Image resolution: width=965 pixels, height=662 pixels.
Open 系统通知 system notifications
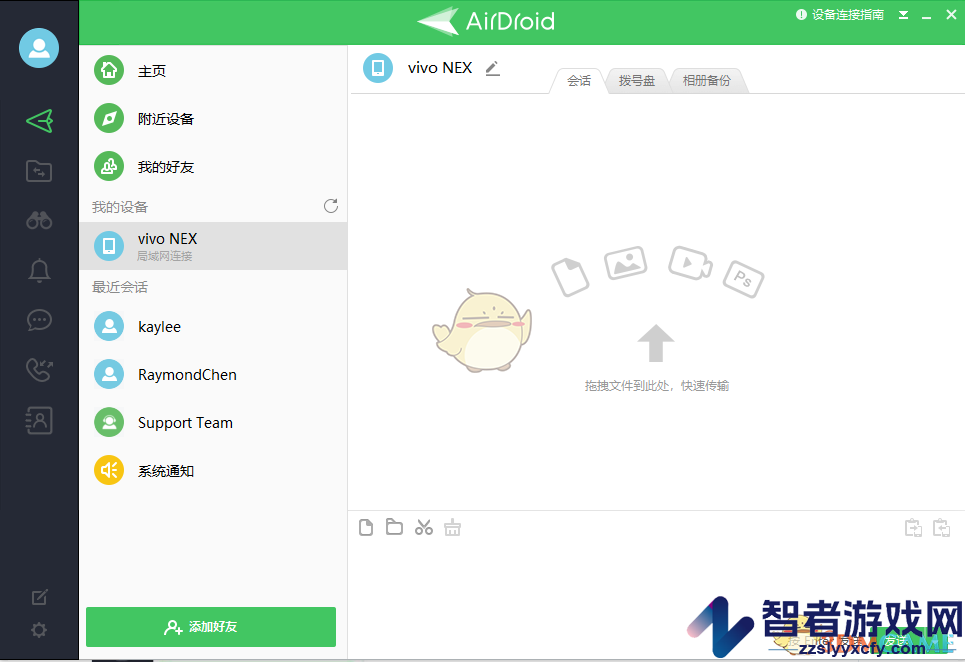pos(213,471)
